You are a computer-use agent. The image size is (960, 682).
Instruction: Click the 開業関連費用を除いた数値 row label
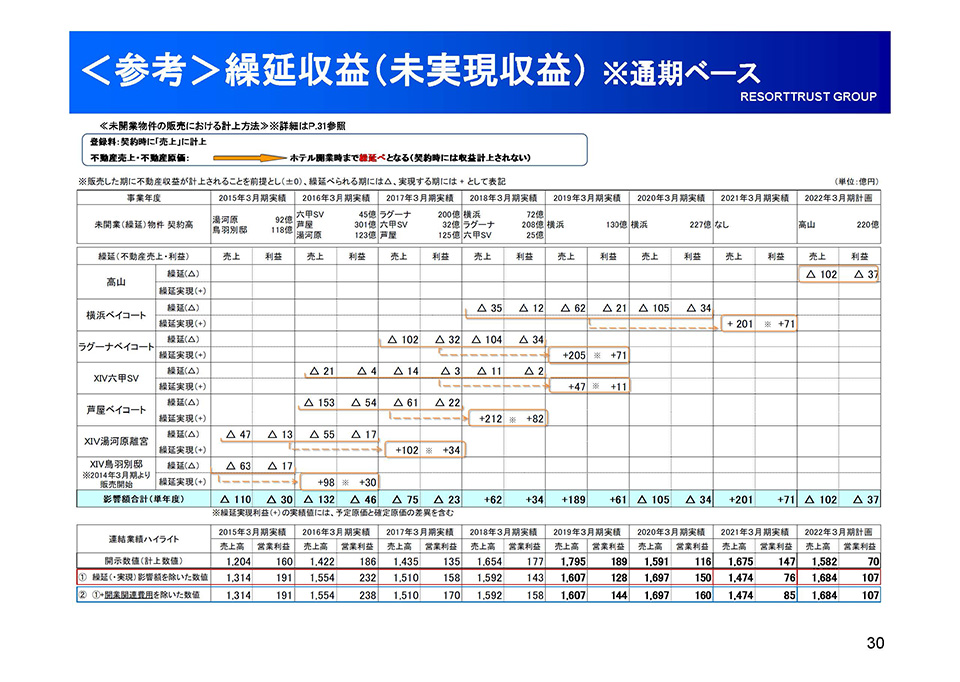click(144, 594)
